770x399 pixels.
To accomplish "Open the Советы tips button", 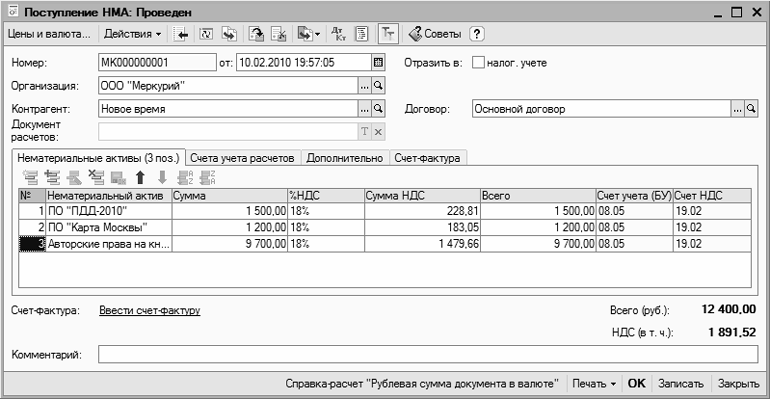I will 436,34.
